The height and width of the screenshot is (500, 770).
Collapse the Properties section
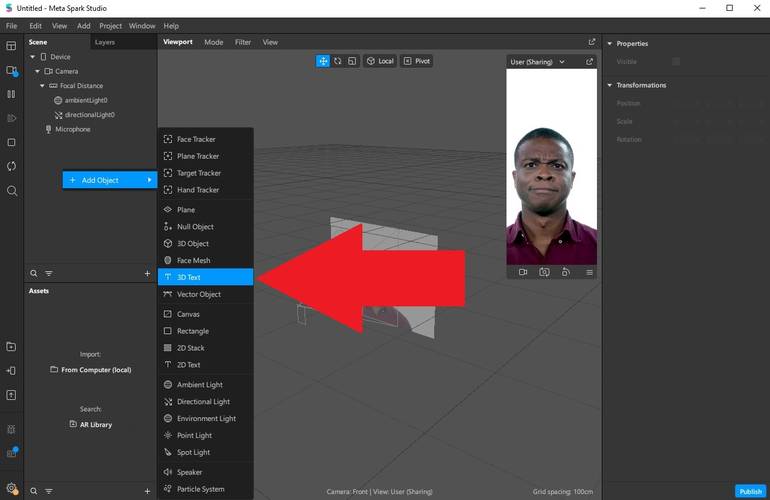pos(610,44)
